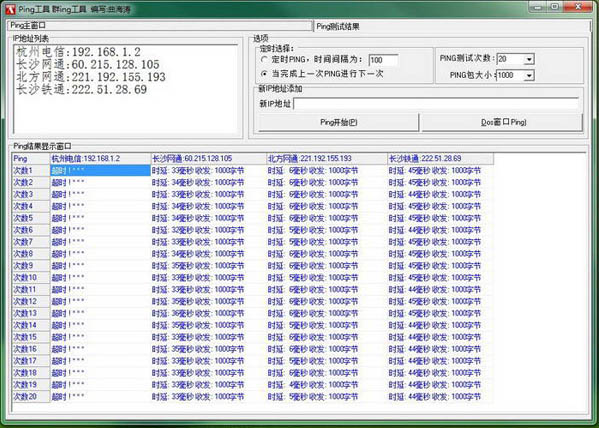
Task: Select 杭州电信 192.168.1.2 in IP list
Action: pos(79,52)
